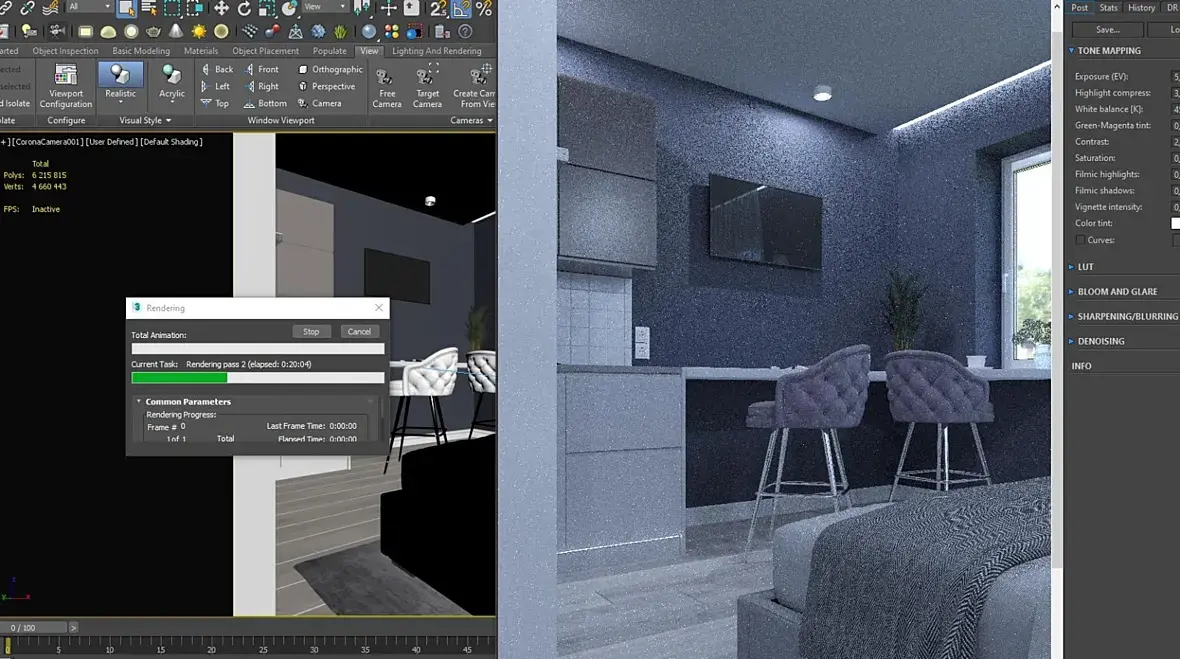Switch to the Object Inspection ribbon tab

pos(65,51)
